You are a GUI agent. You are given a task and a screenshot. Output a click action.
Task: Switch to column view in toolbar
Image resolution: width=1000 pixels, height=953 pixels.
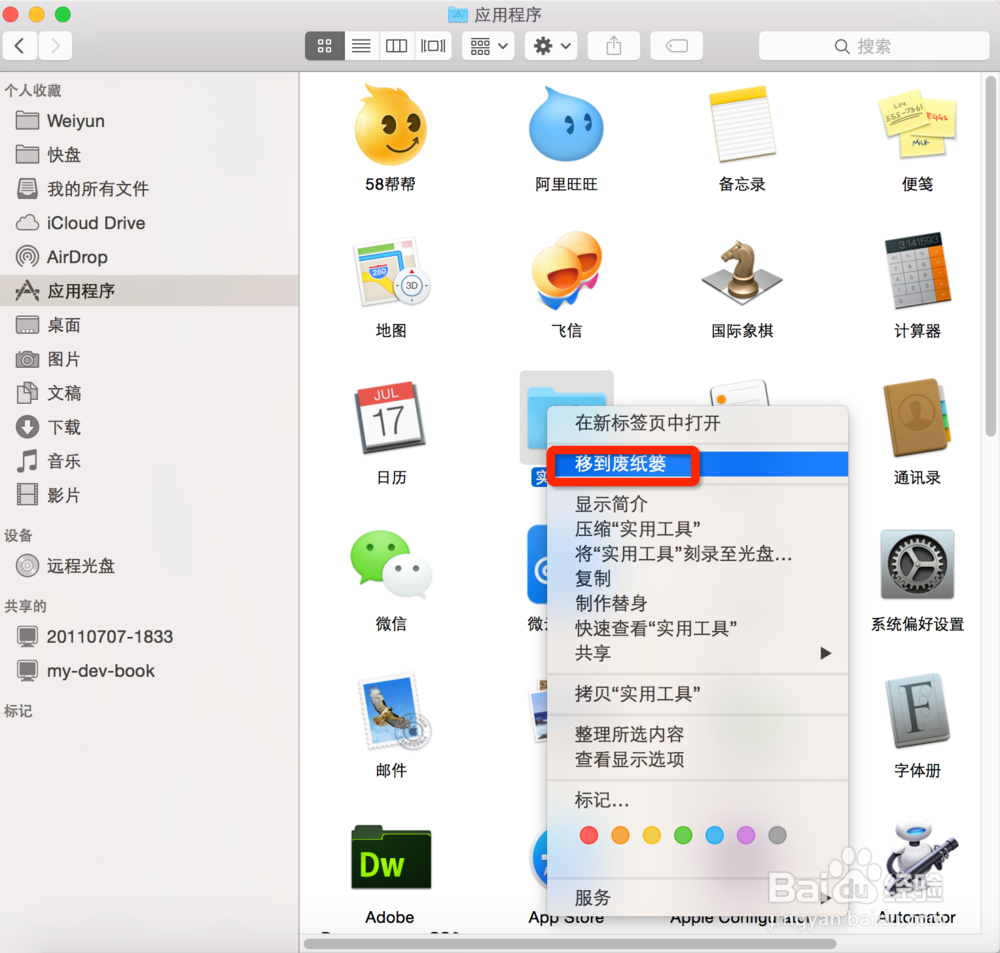396,46
